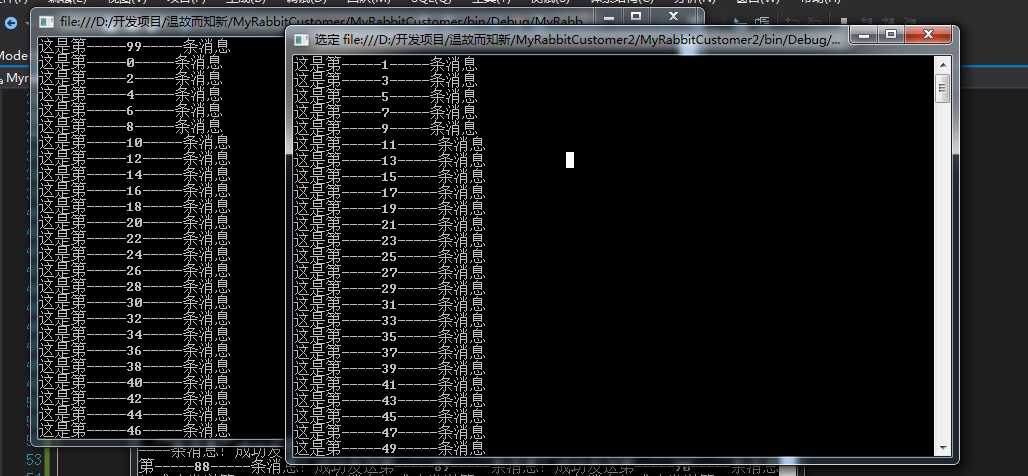Click the line reading 这是第-----31------条消息

[x=389, y=305]
